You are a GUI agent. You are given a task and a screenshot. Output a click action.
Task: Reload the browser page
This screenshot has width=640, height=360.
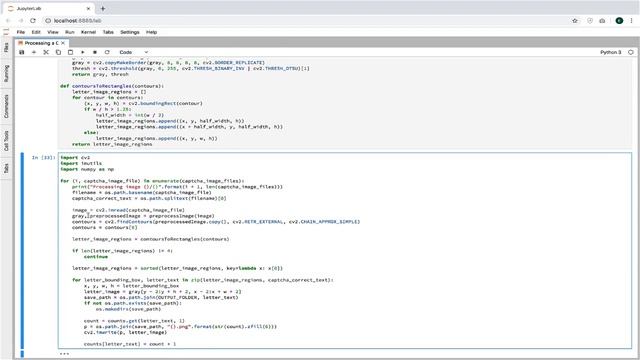point(33,20)
